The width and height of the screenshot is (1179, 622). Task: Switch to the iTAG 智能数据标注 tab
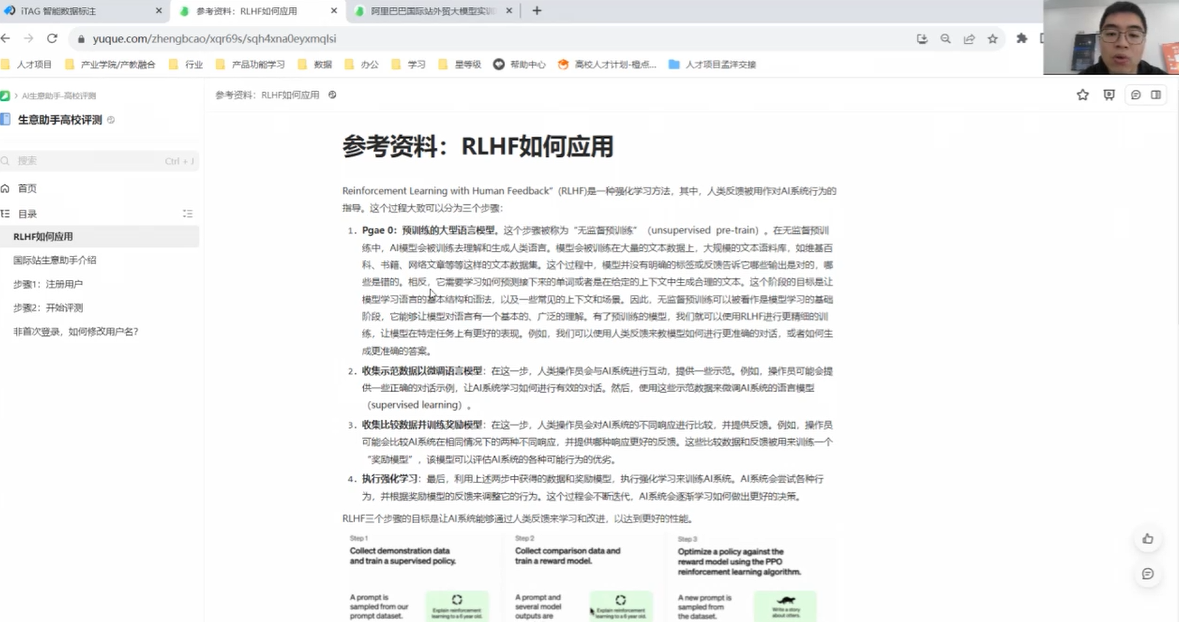point(83,11)
